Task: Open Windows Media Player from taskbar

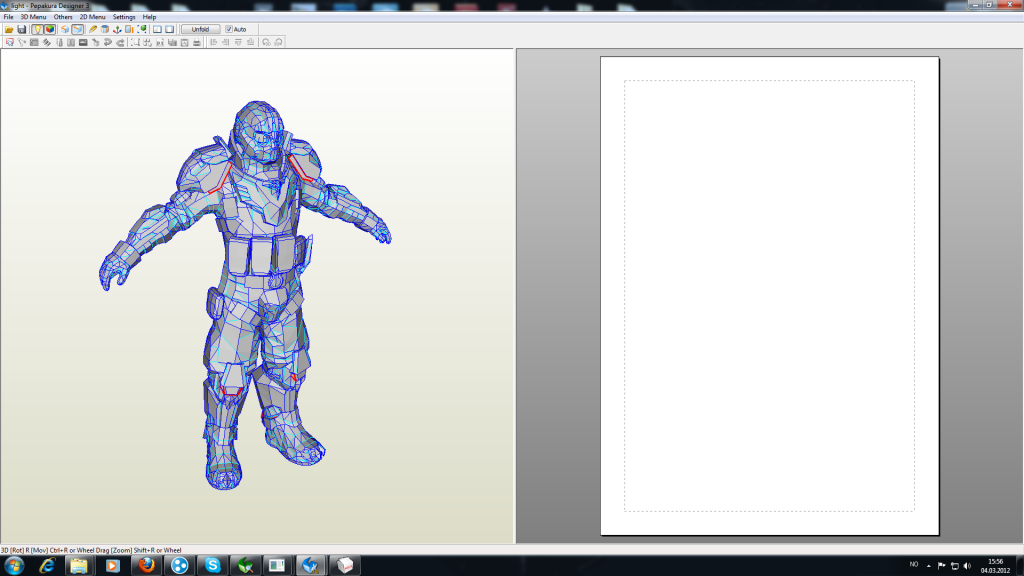Action: (x=112, y=566)
